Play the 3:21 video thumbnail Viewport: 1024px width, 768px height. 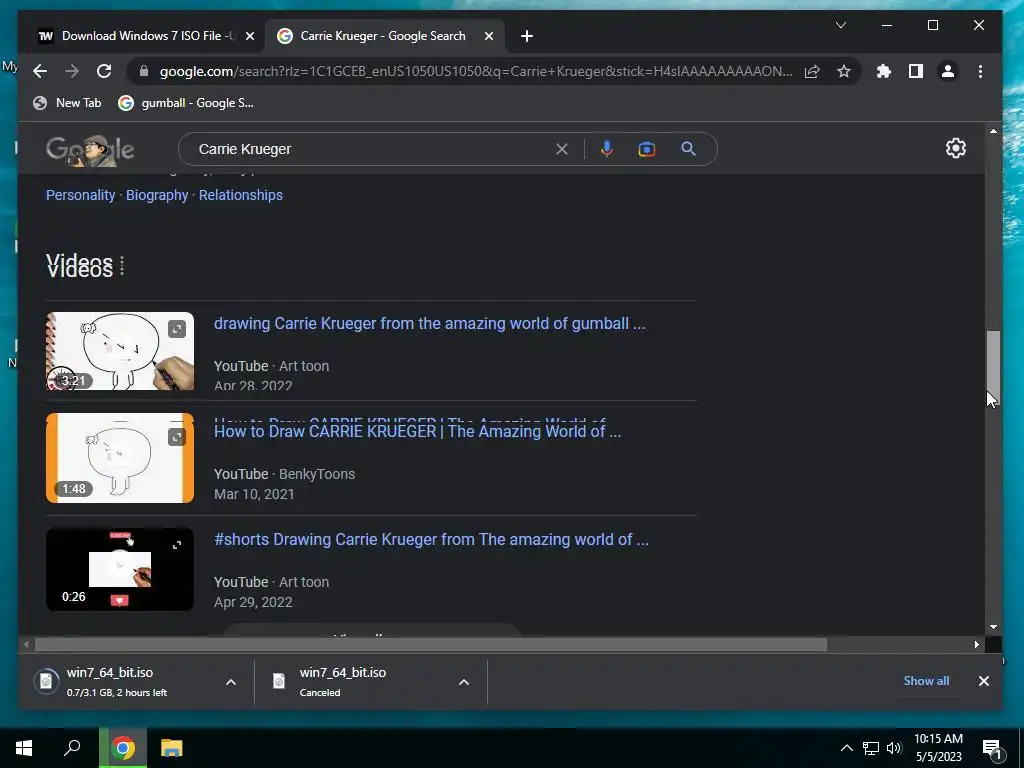click(x=120, y=351)
